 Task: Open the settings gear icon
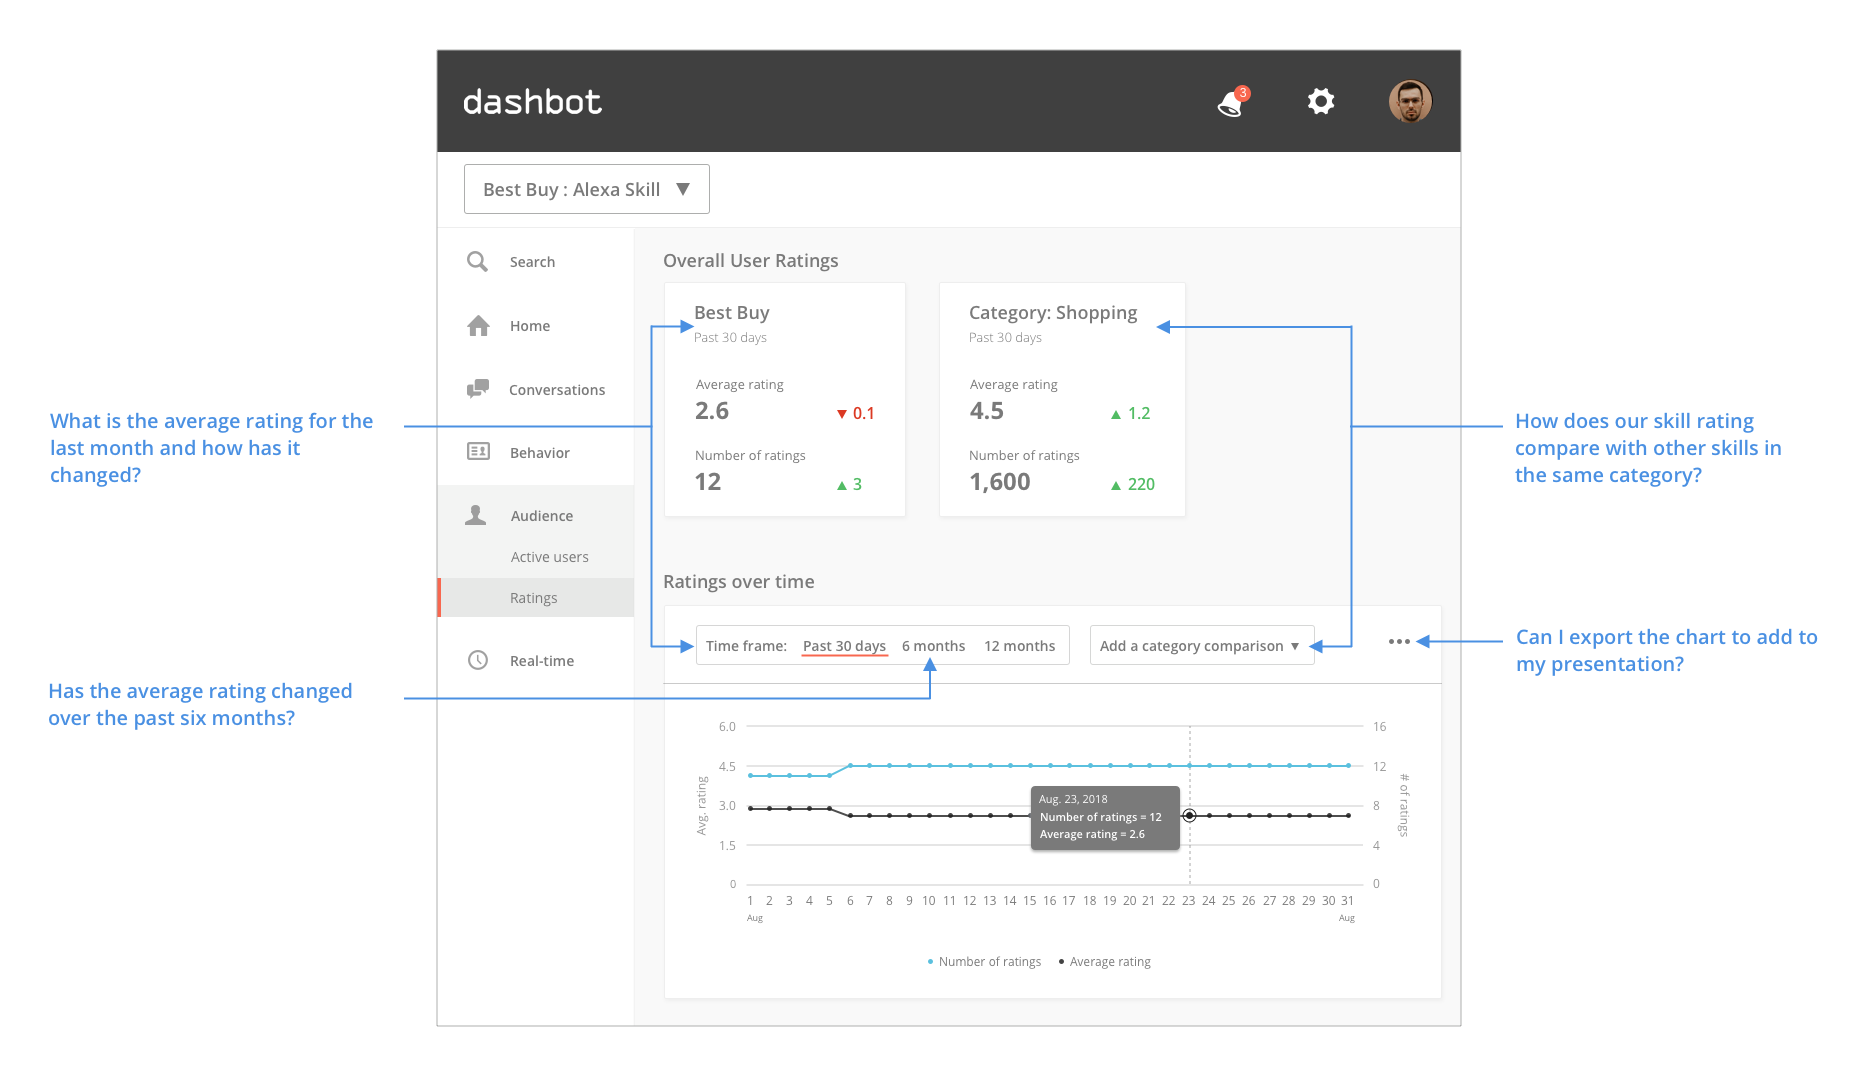pos(1321,101)
